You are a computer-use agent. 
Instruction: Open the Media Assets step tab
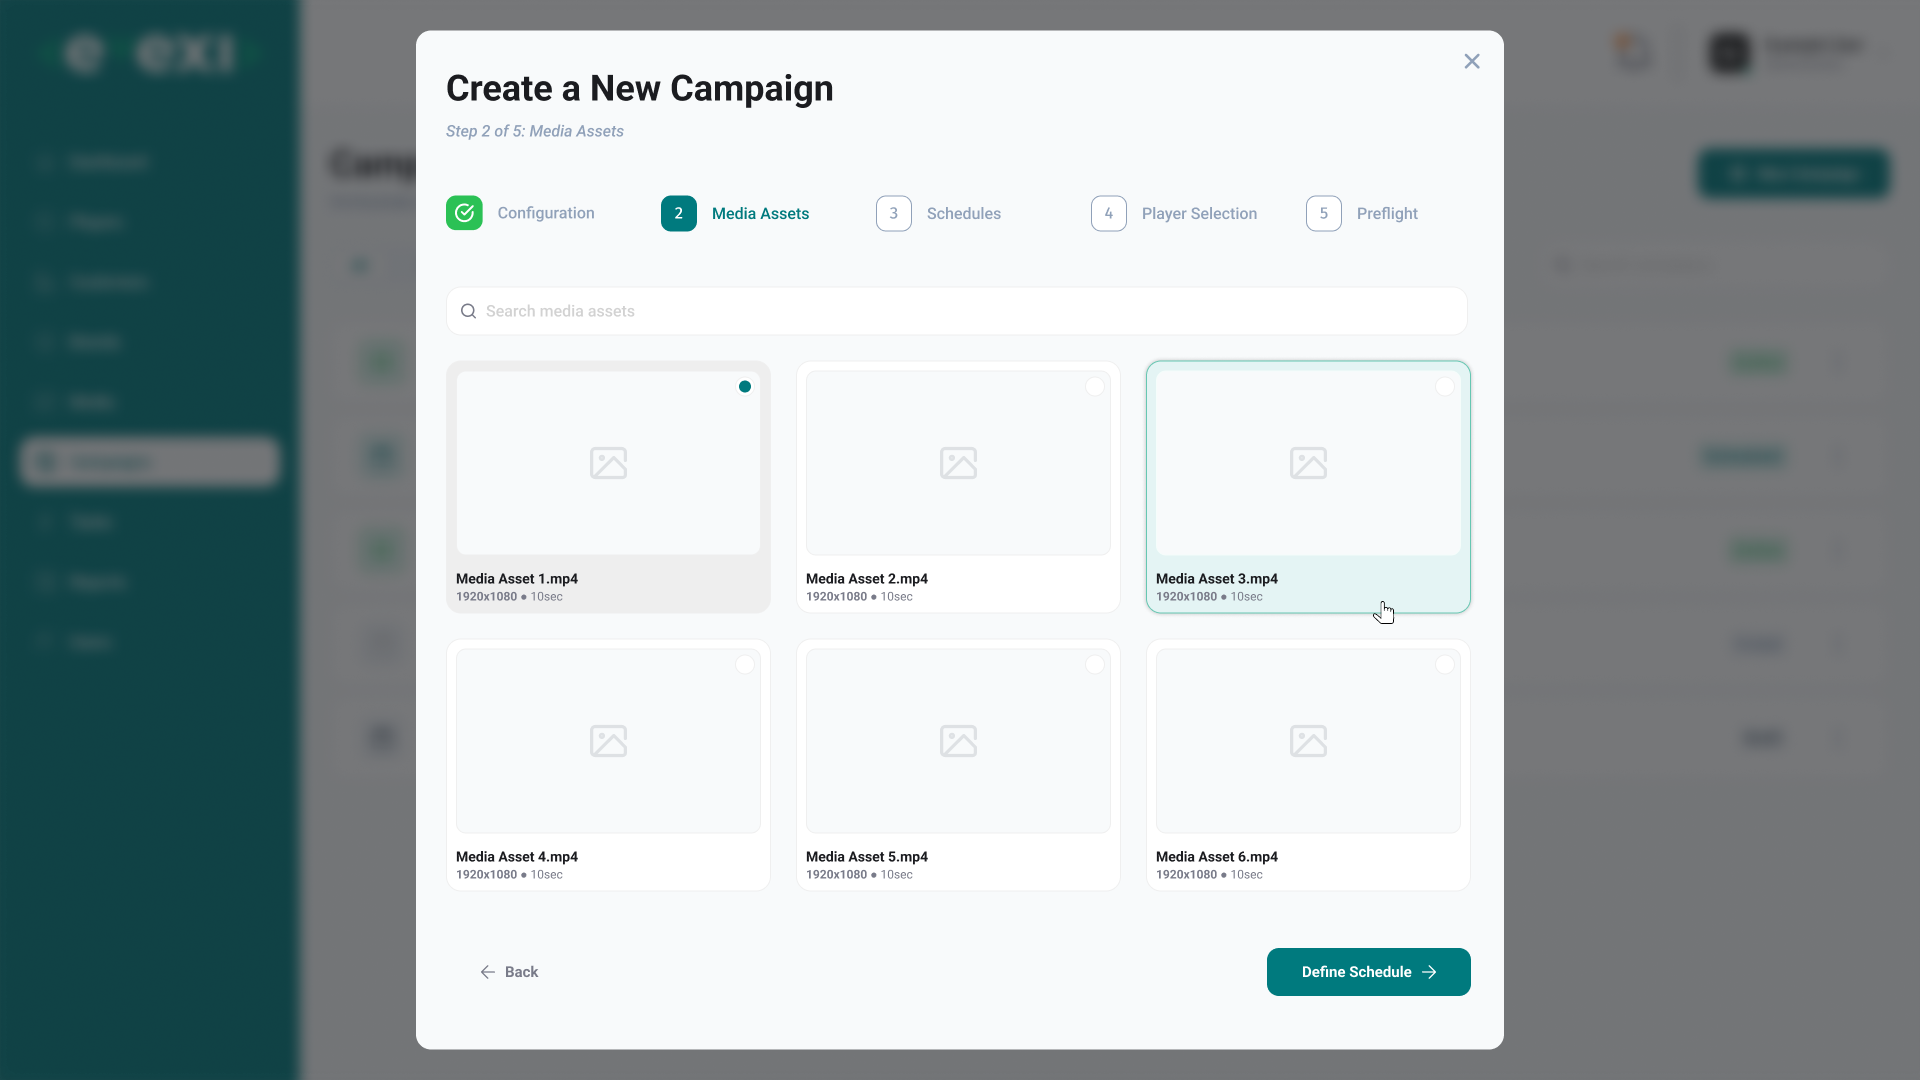pyautogui.click(x=735, y=213)
